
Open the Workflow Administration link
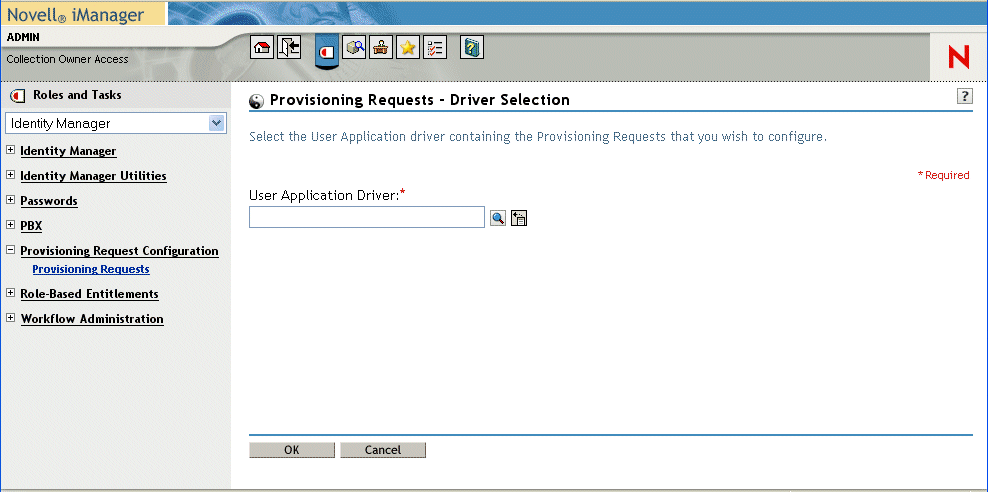(92, 319)
